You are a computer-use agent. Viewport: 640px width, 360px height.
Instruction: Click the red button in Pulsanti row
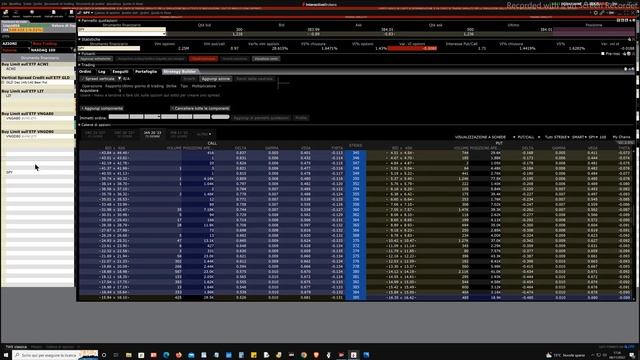pyautogui.click(x=203, y=59)
